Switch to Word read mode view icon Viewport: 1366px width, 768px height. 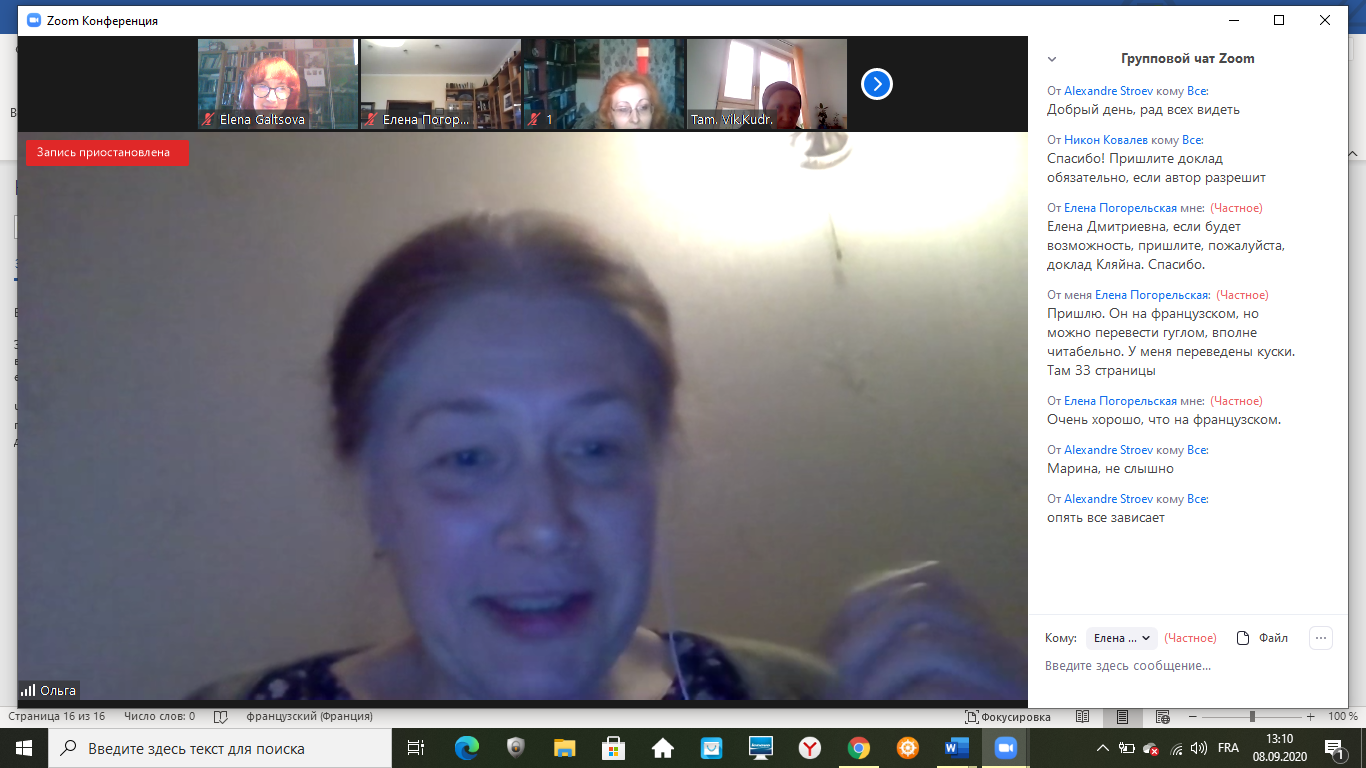coord(1082,717)
